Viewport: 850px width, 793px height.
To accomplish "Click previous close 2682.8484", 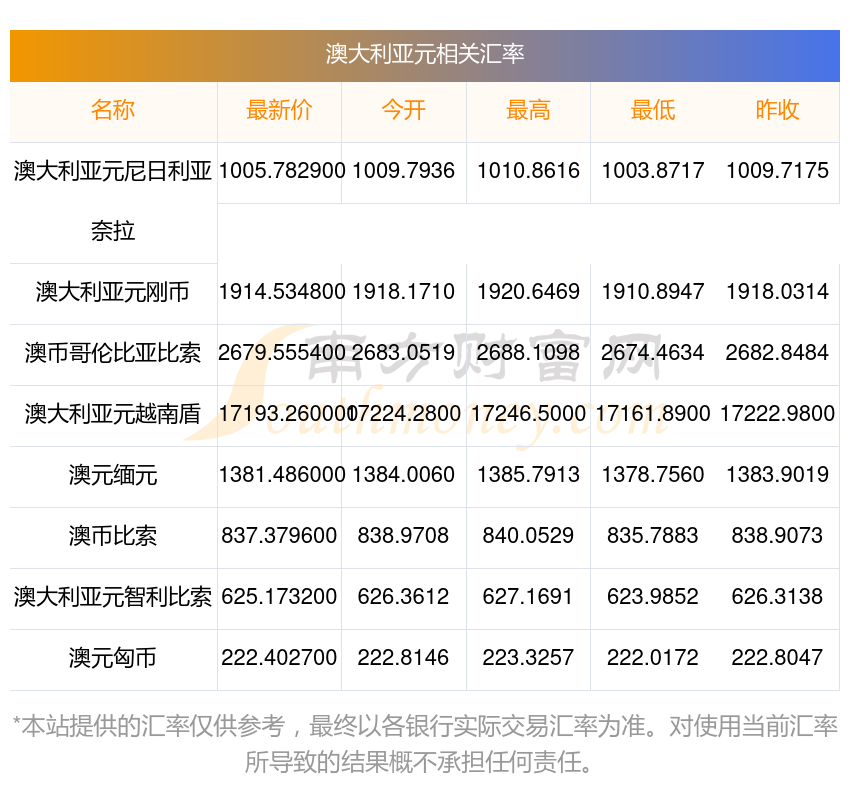I will point(777,353).
